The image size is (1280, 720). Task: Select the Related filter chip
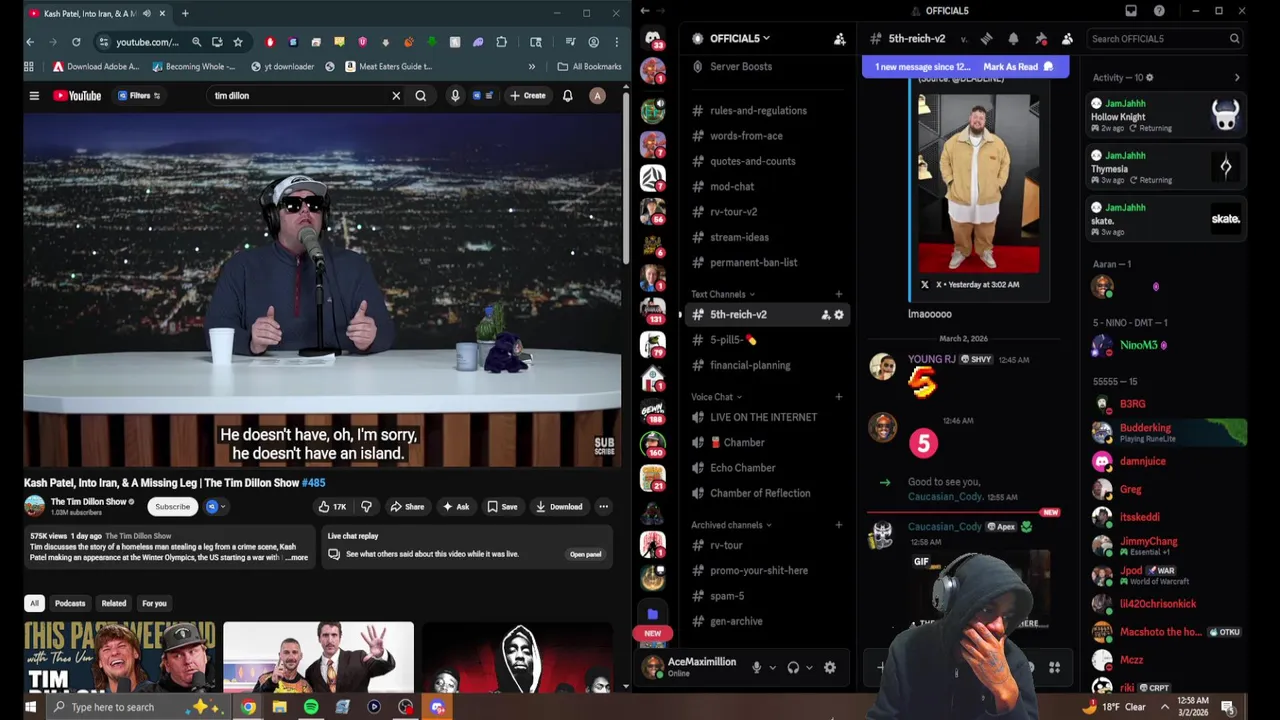114,603
